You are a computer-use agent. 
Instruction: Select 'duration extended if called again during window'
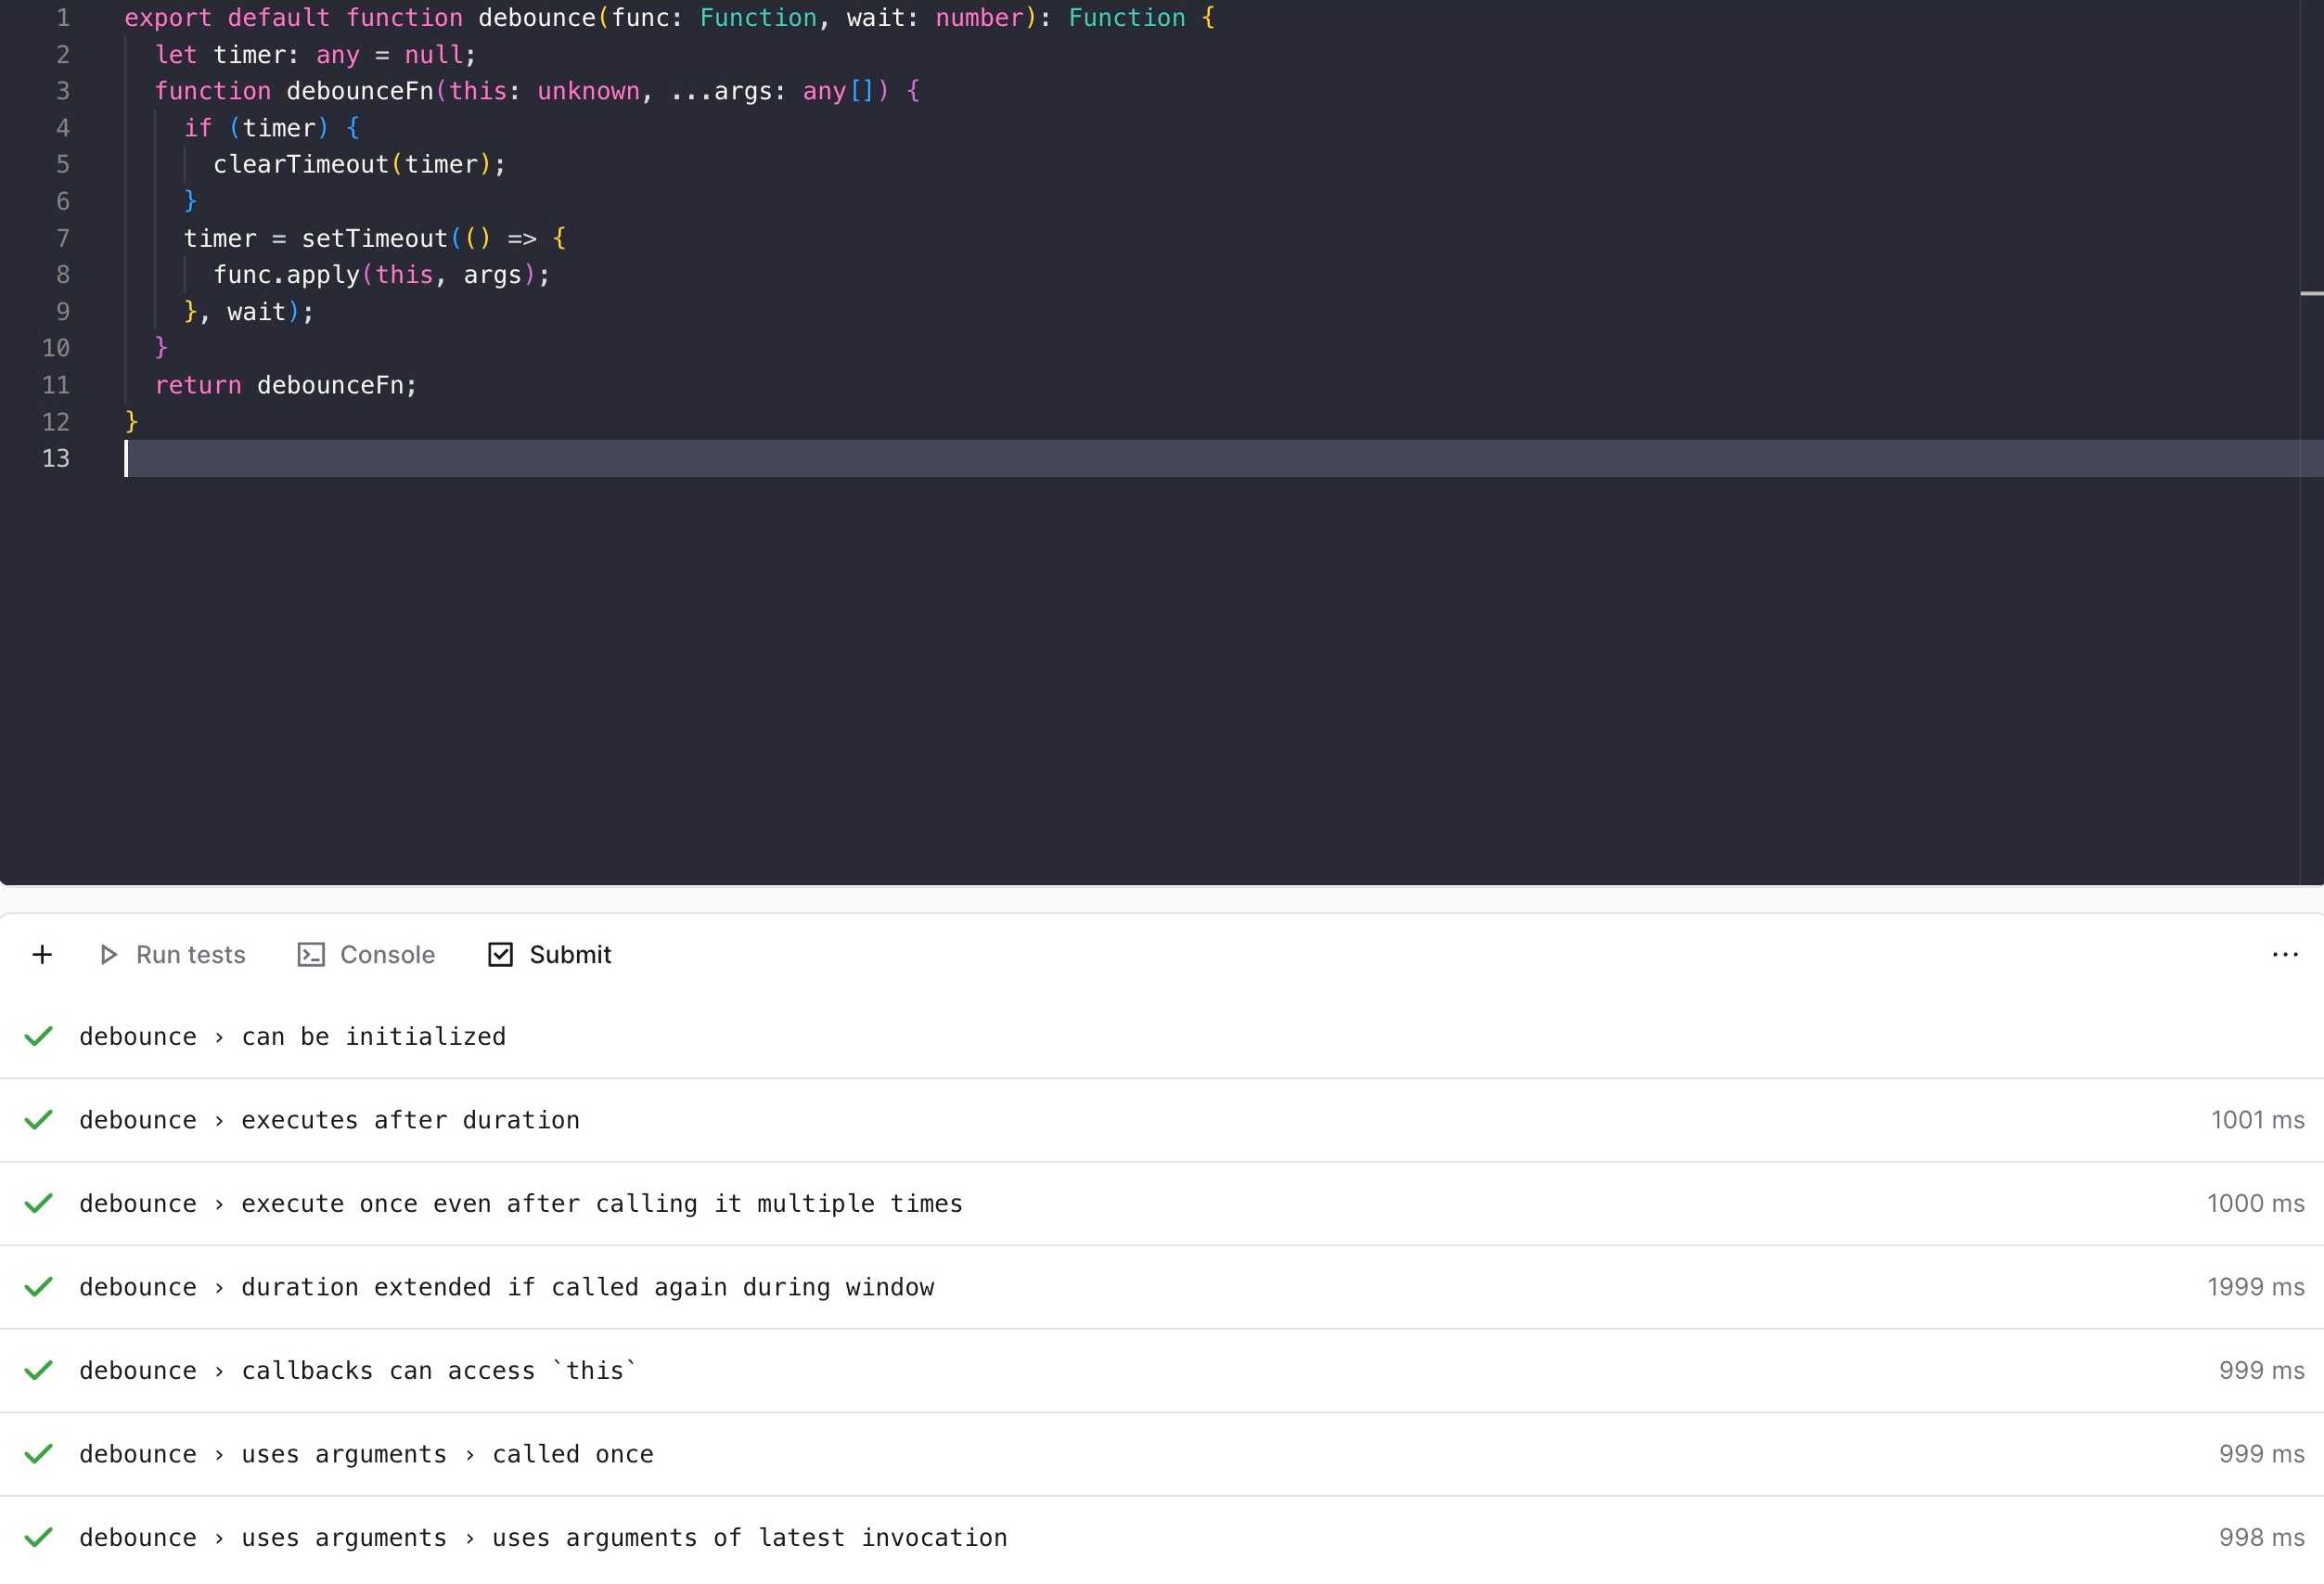[1162, 1287]
